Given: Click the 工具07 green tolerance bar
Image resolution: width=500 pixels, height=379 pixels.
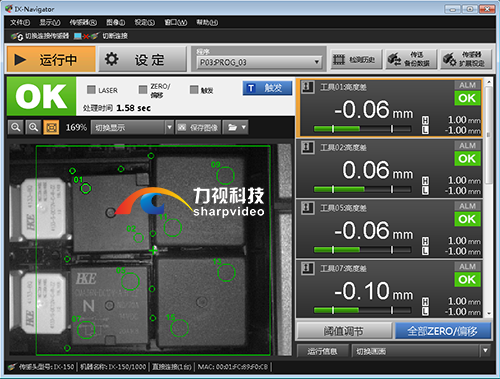Looking at the screenshot, I should pyautogui.click(x=362, y=310).
